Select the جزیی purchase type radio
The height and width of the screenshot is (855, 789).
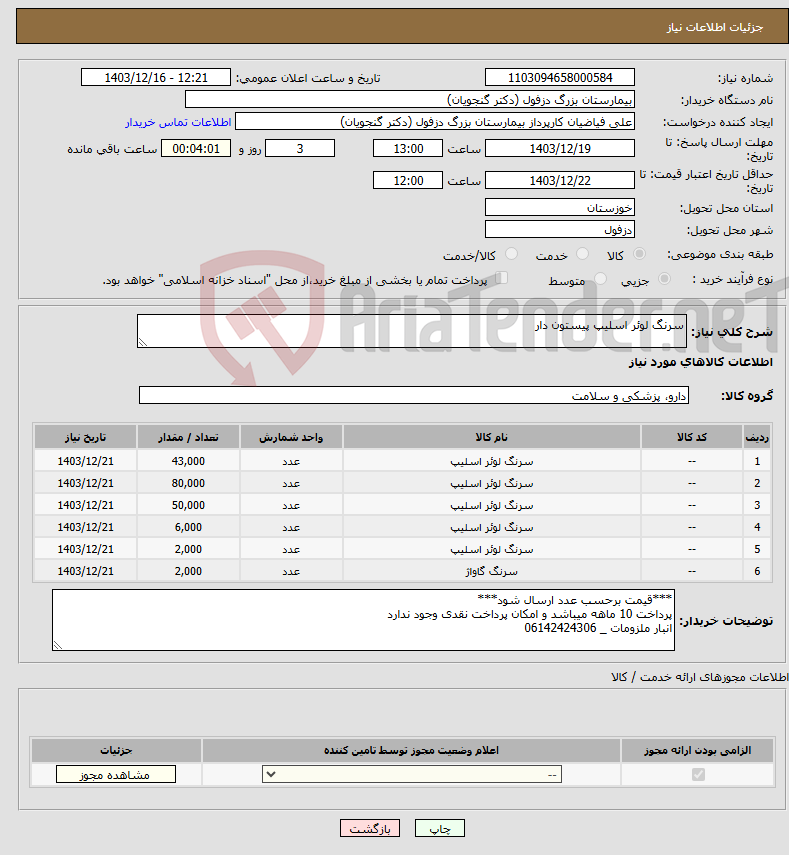(664, 279)
